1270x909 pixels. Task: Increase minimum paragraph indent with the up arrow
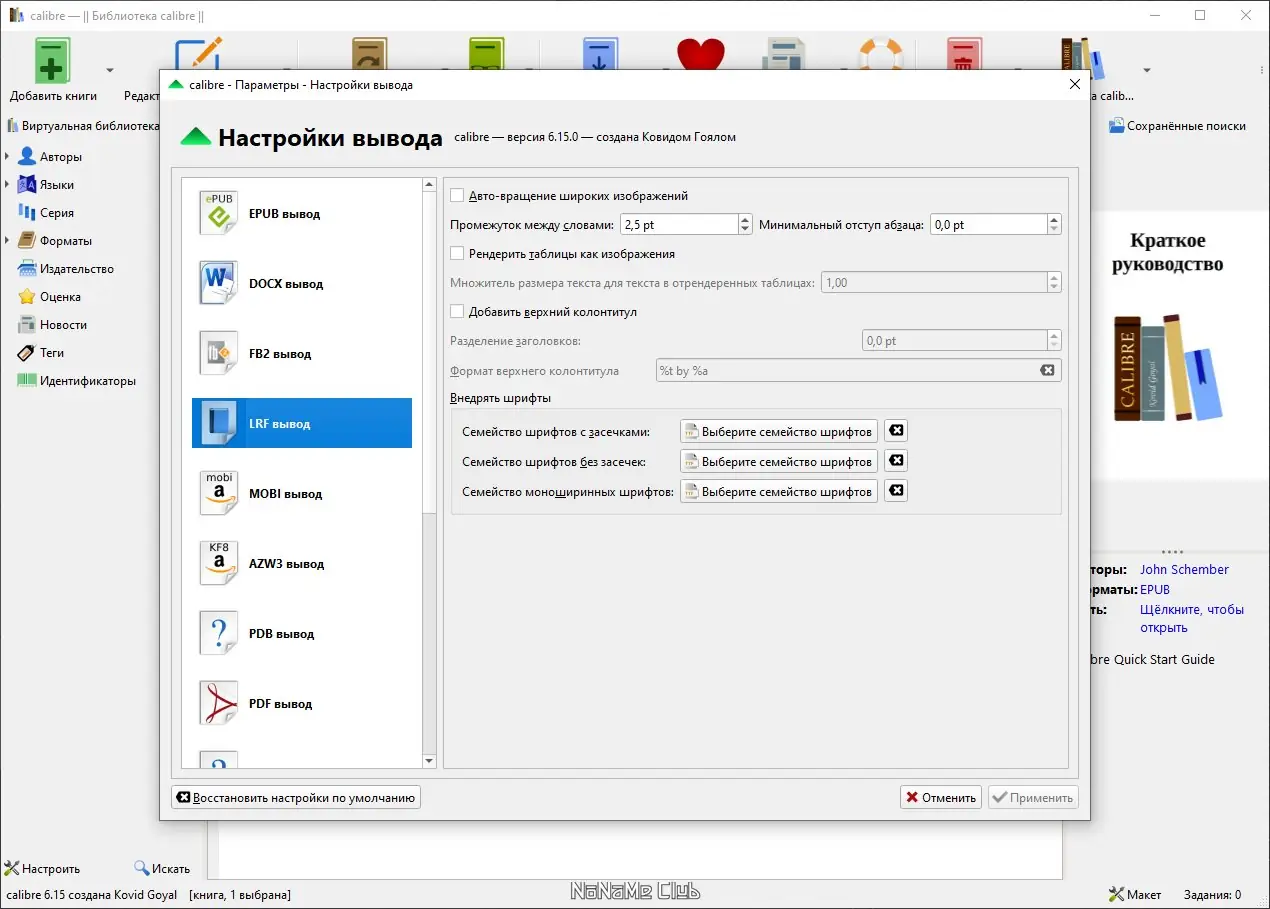point(1055,220)
